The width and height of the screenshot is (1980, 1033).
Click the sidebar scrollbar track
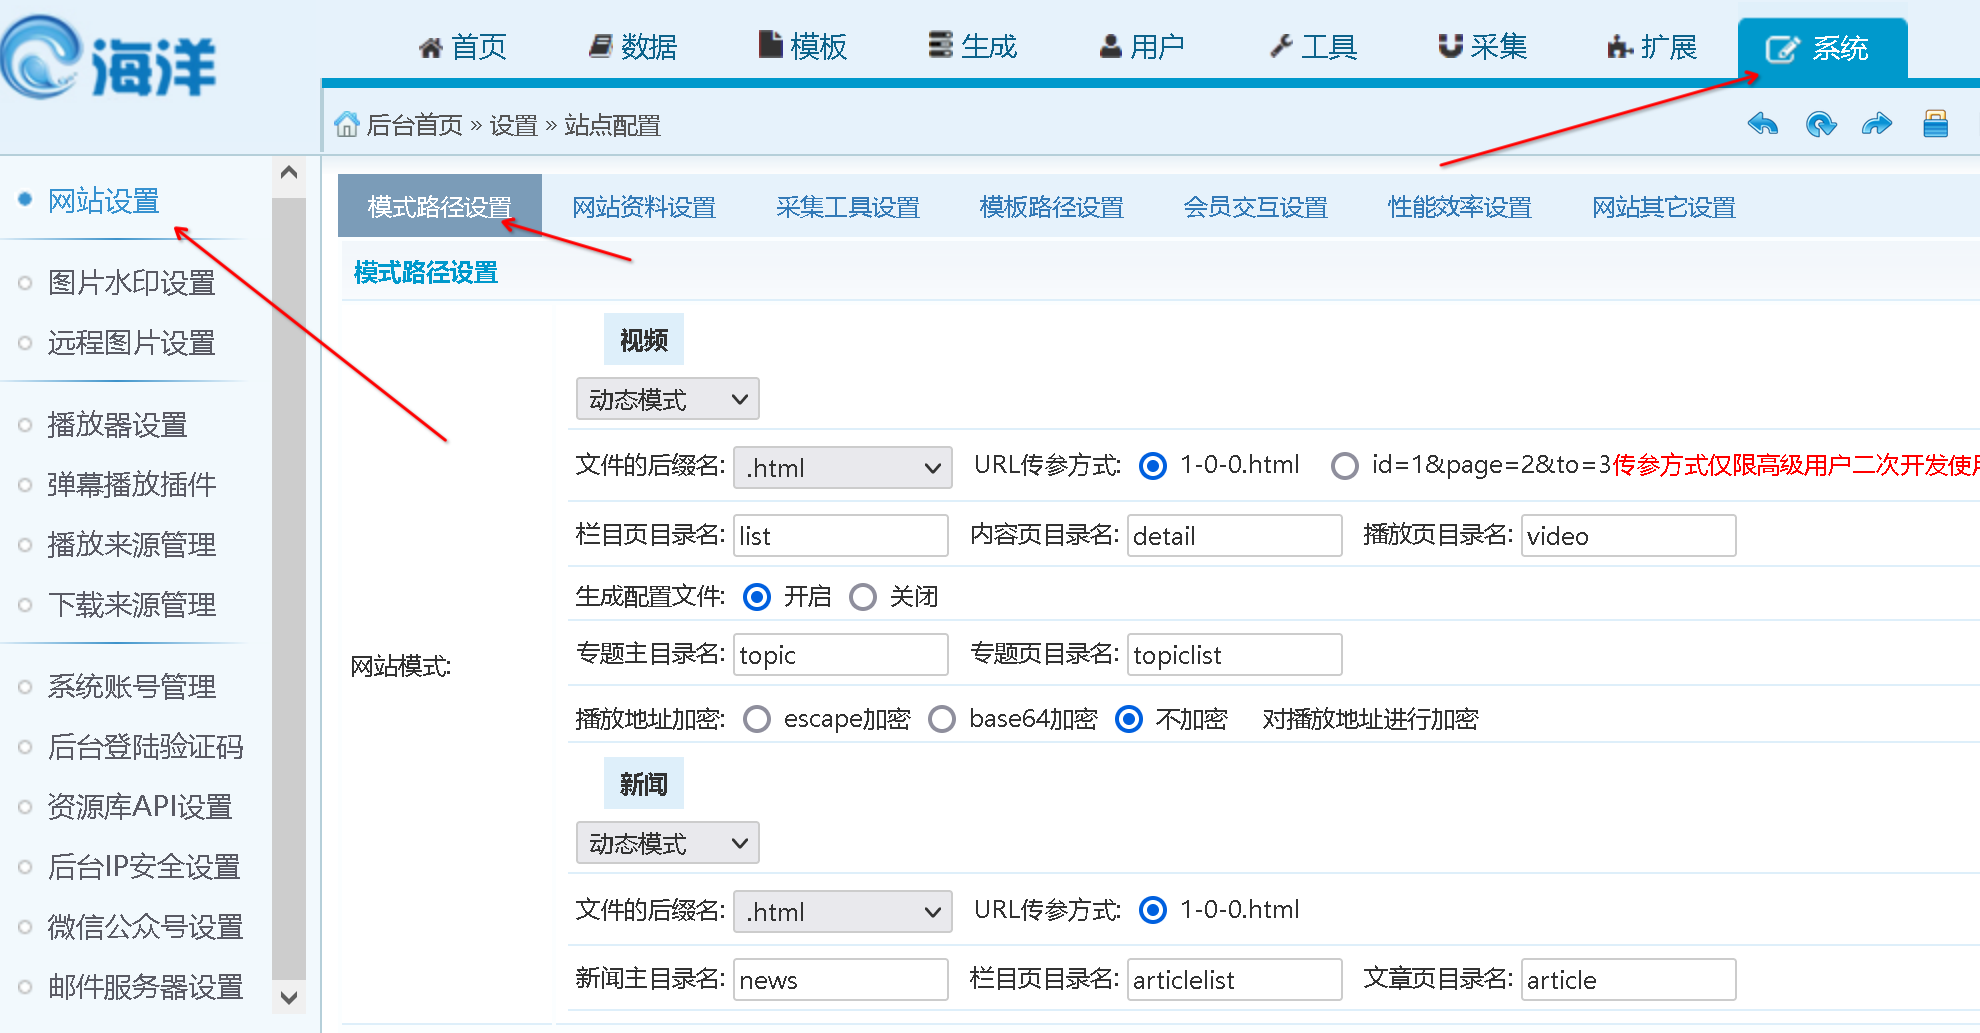[289, 588]
